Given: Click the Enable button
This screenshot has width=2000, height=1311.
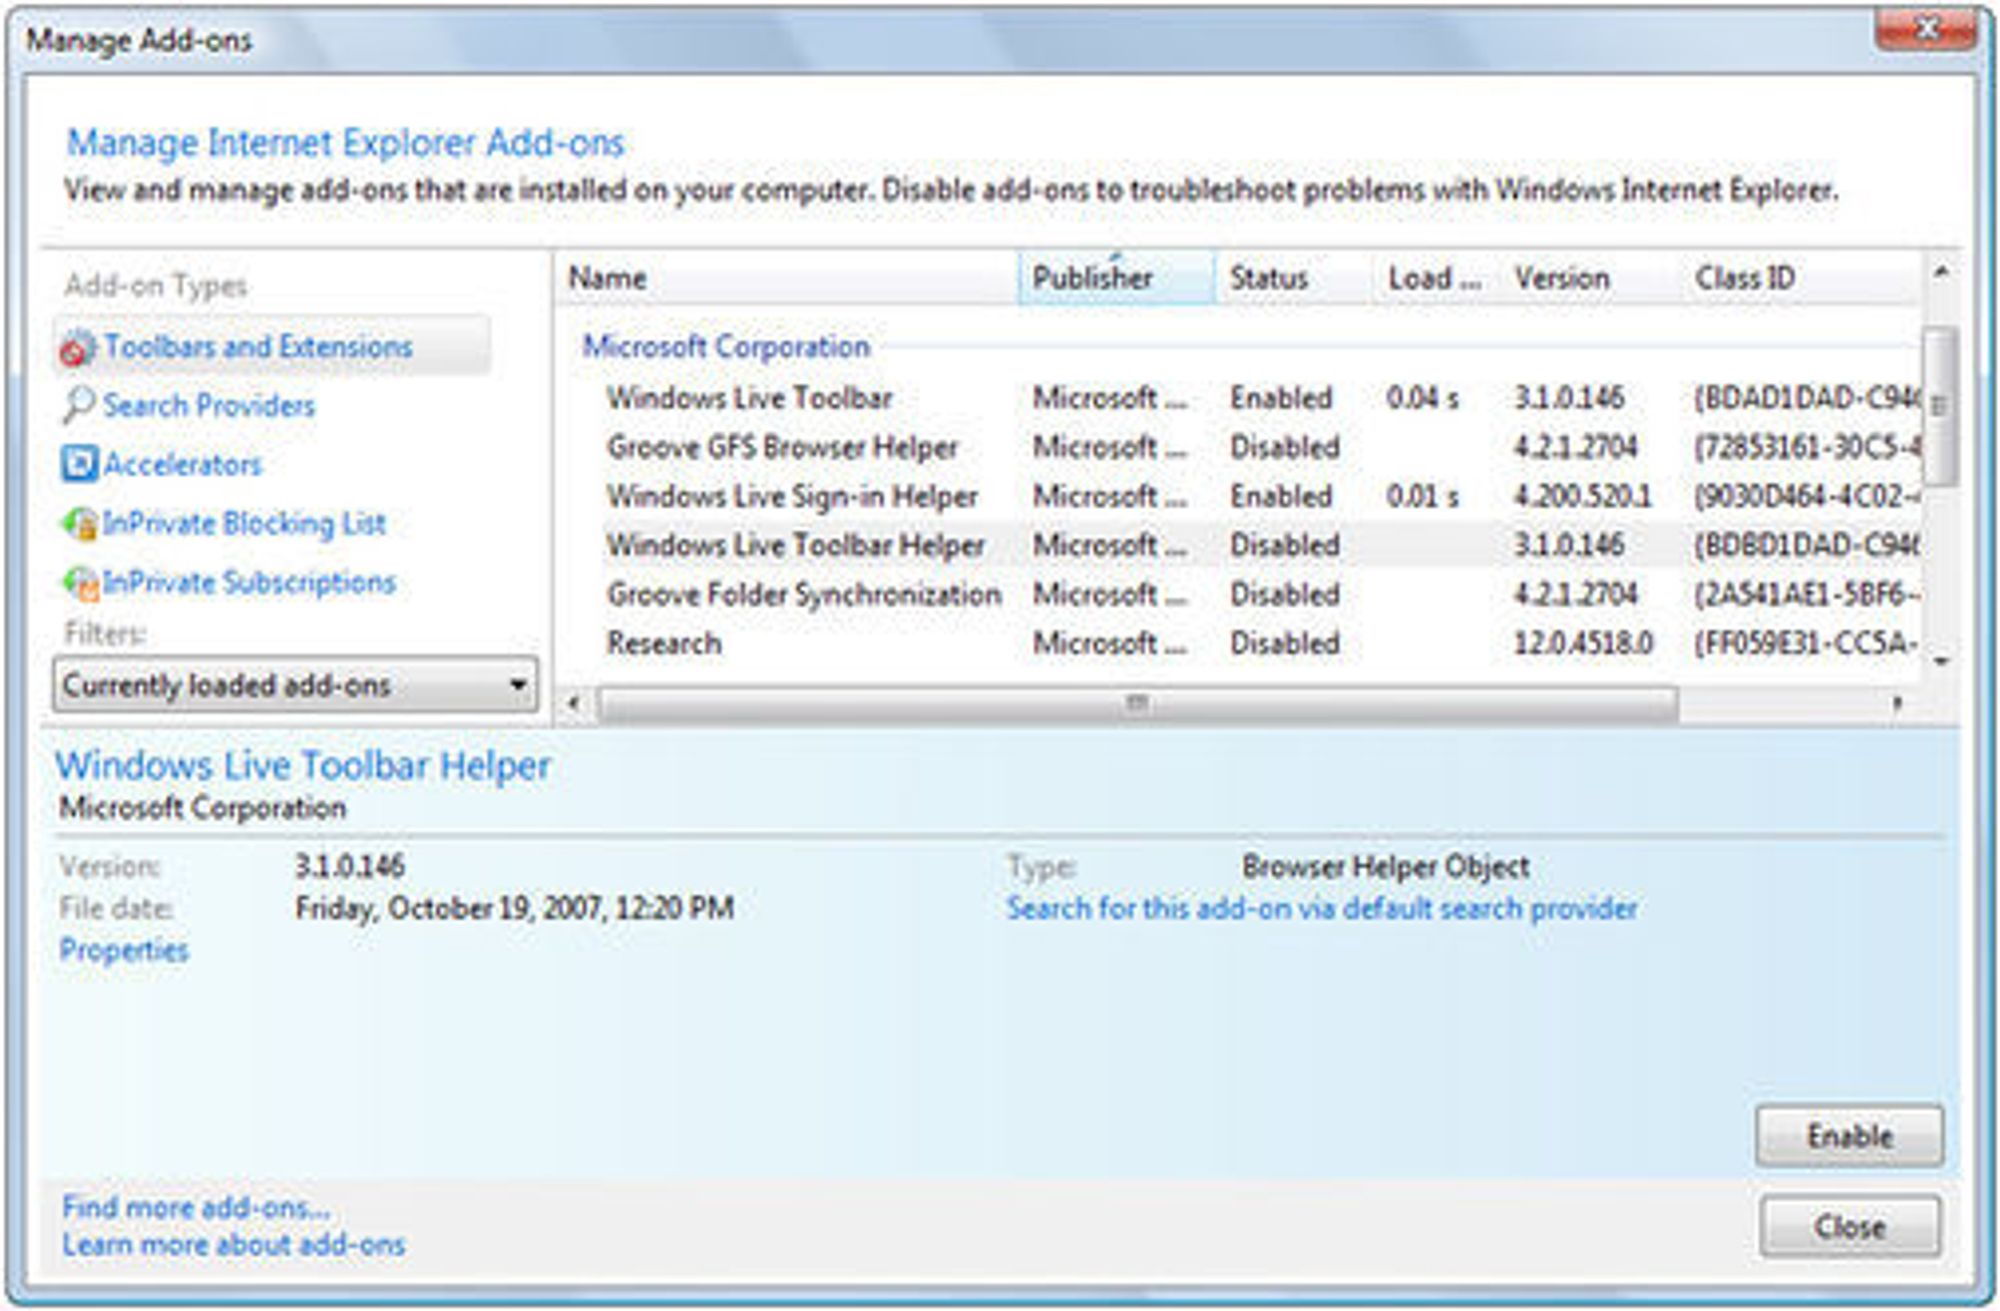Looking at the screenshot, I should (x=1850, y=1136).
